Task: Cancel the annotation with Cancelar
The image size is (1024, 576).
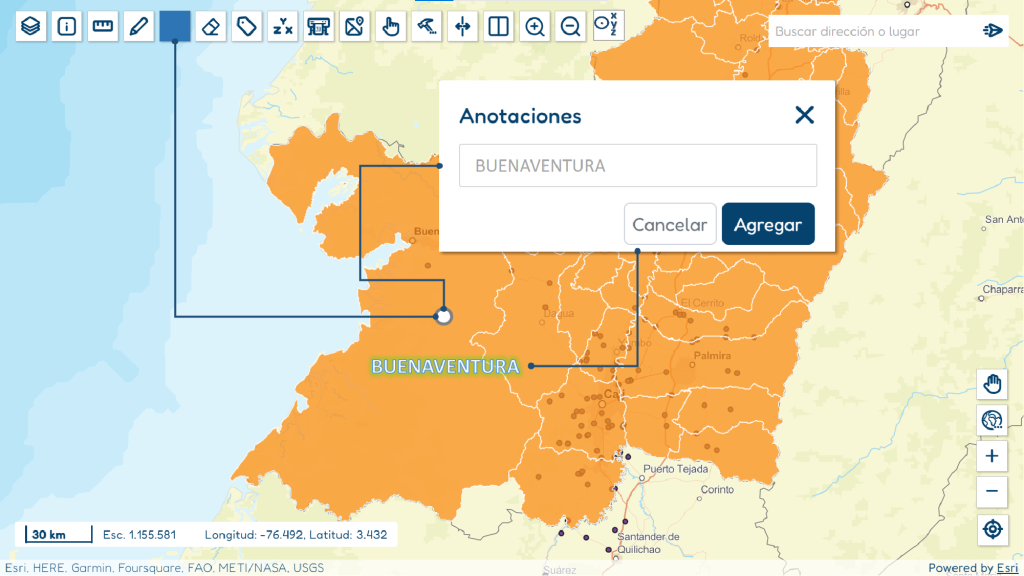Action: tap(670, 224)
